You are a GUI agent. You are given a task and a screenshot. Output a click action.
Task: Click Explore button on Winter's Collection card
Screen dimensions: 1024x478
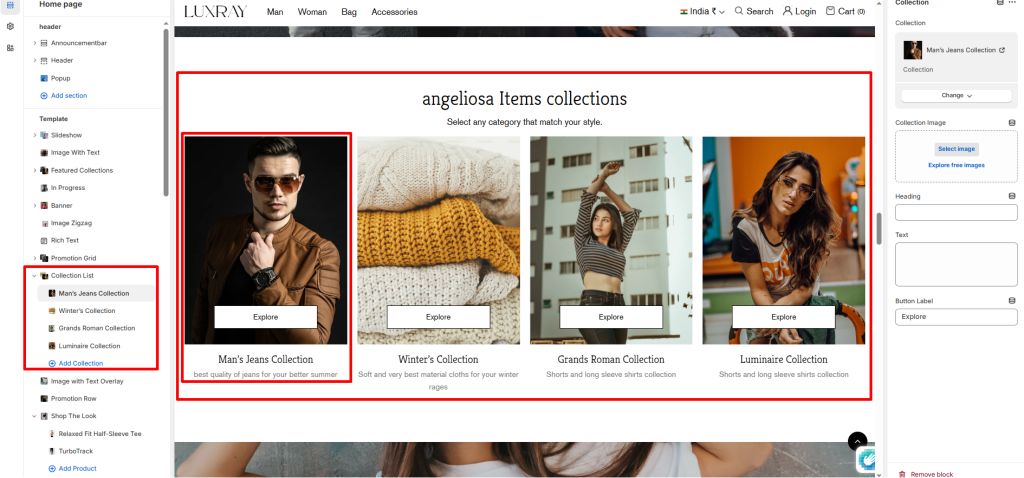coord(438,317)
